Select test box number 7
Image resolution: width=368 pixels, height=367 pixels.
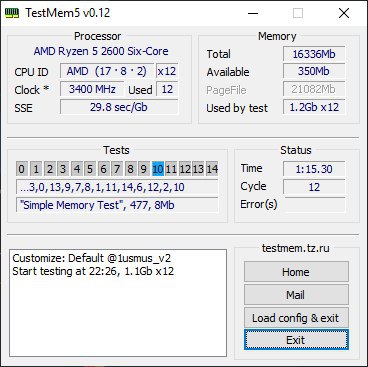pos(117,169)
